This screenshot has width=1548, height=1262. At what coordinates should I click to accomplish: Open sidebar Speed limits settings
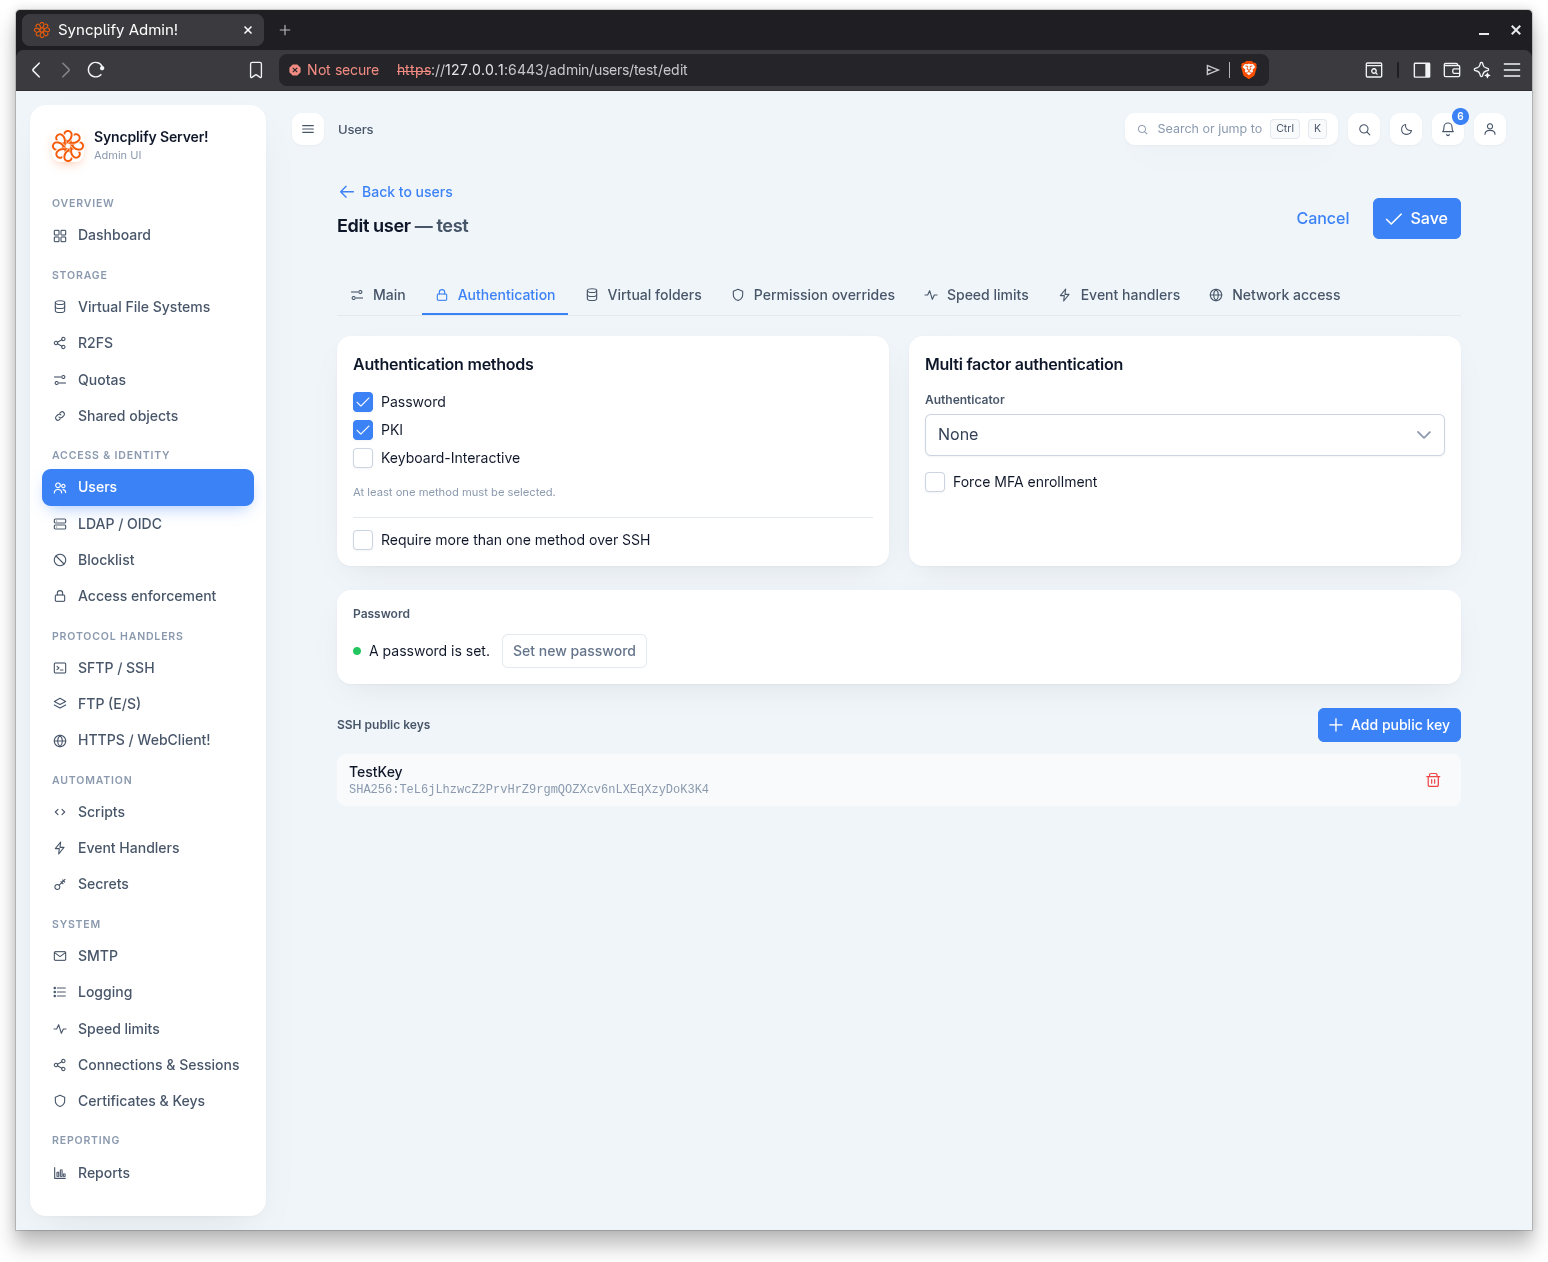tap(148, 1029)
